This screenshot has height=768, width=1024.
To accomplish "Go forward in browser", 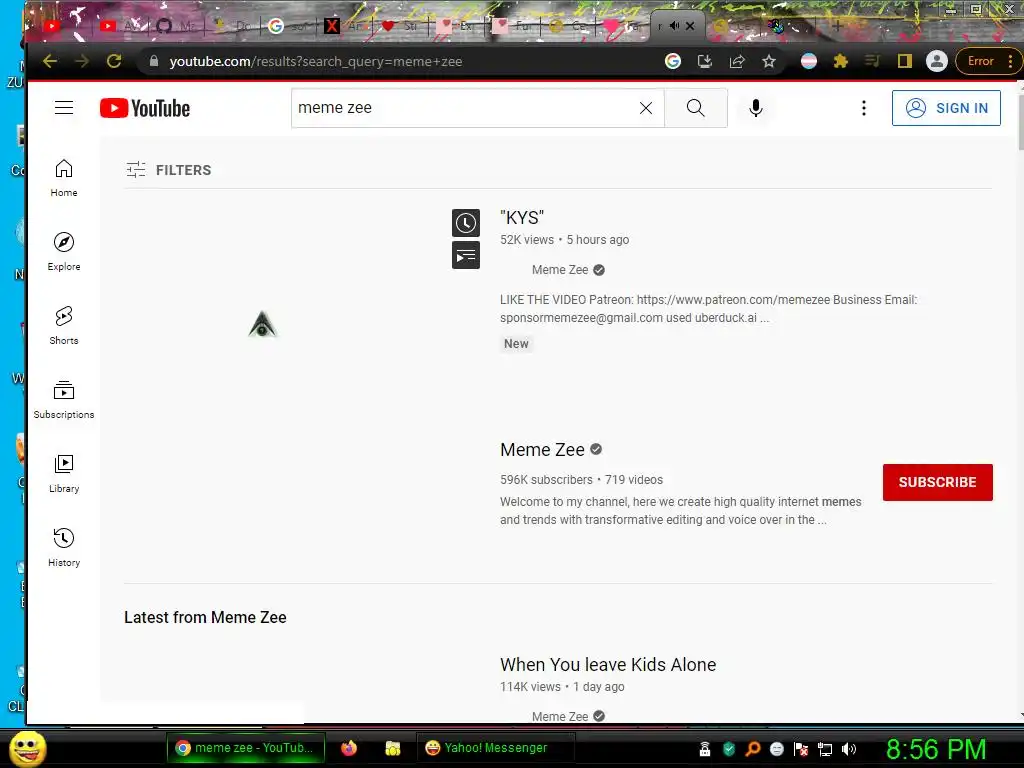I will (82, 61).
